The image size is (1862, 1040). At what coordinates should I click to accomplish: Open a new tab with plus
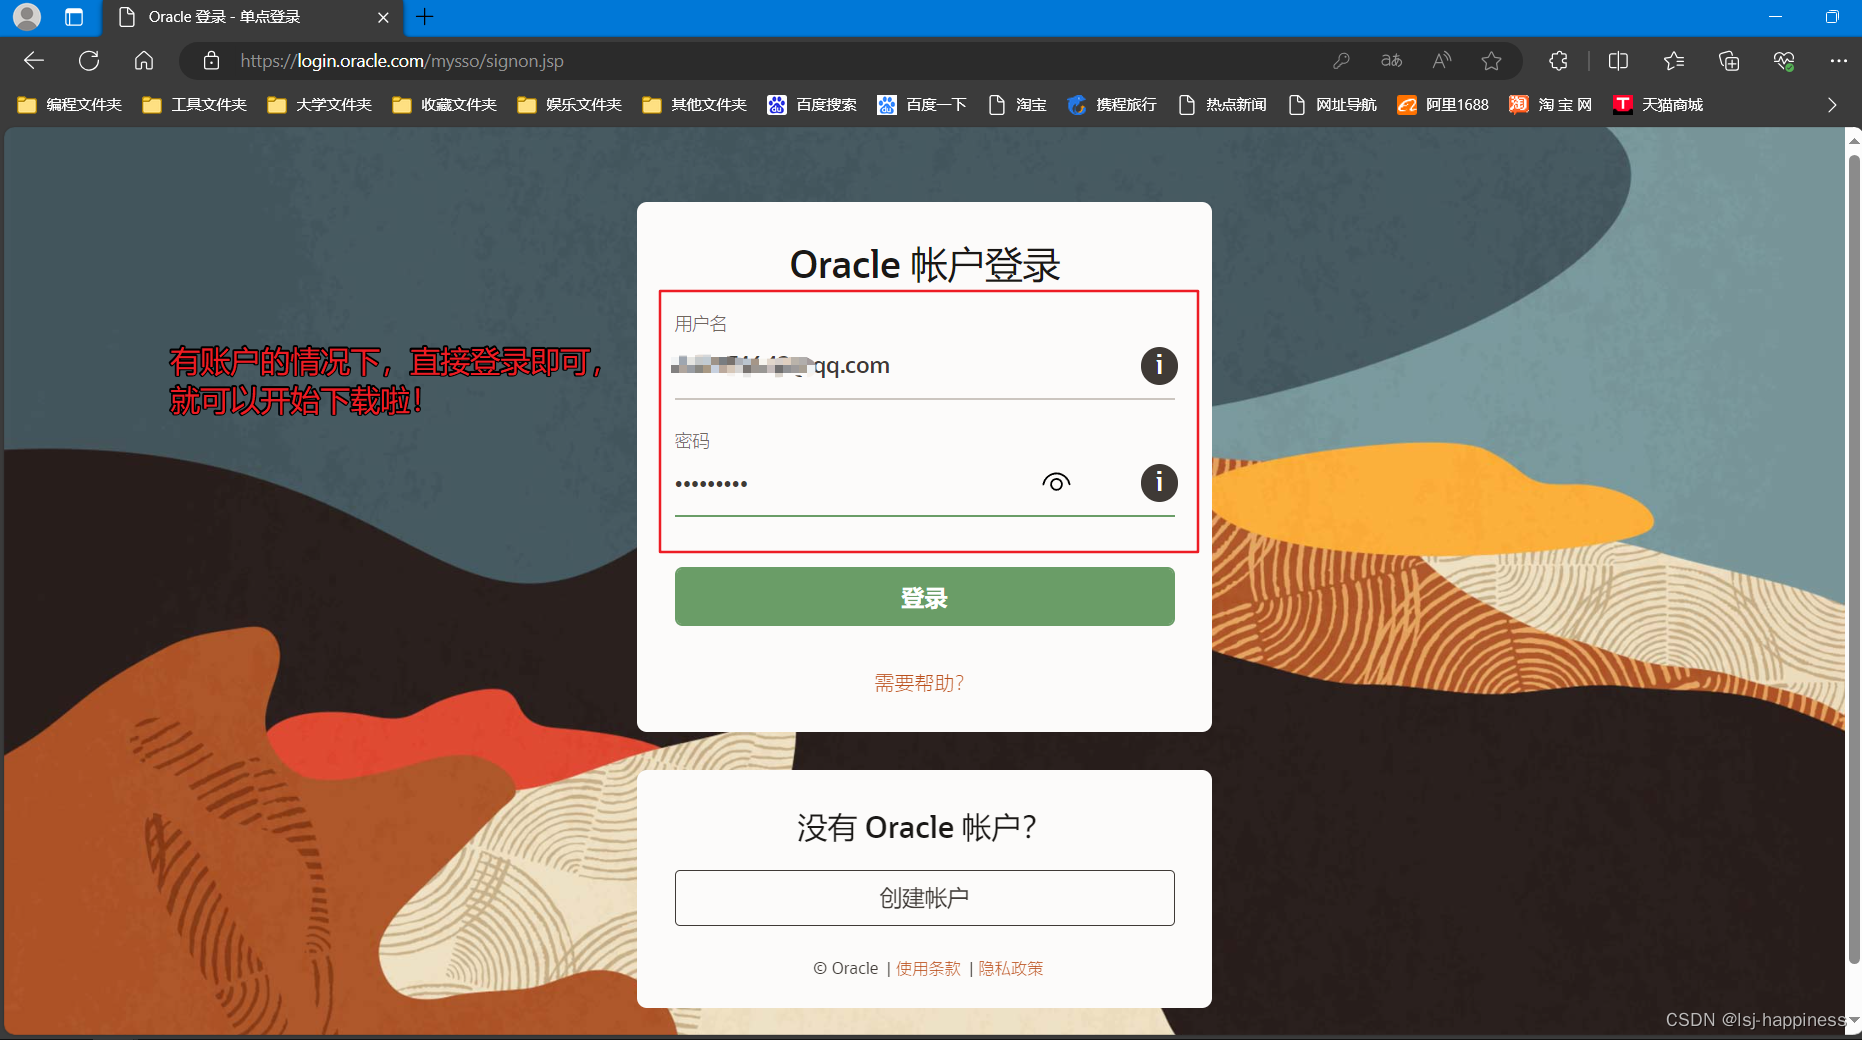click(424, 17)
